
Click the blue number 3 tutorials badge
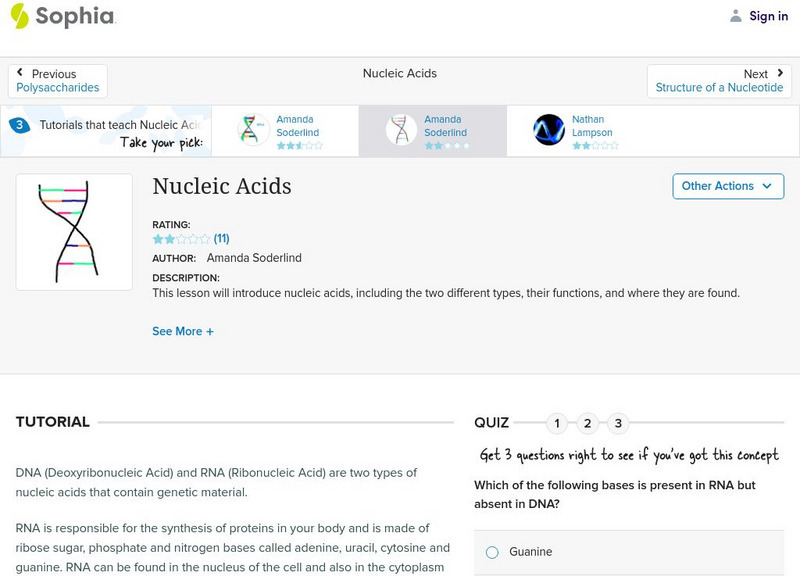pyautogui.click(x=19, y=125)
